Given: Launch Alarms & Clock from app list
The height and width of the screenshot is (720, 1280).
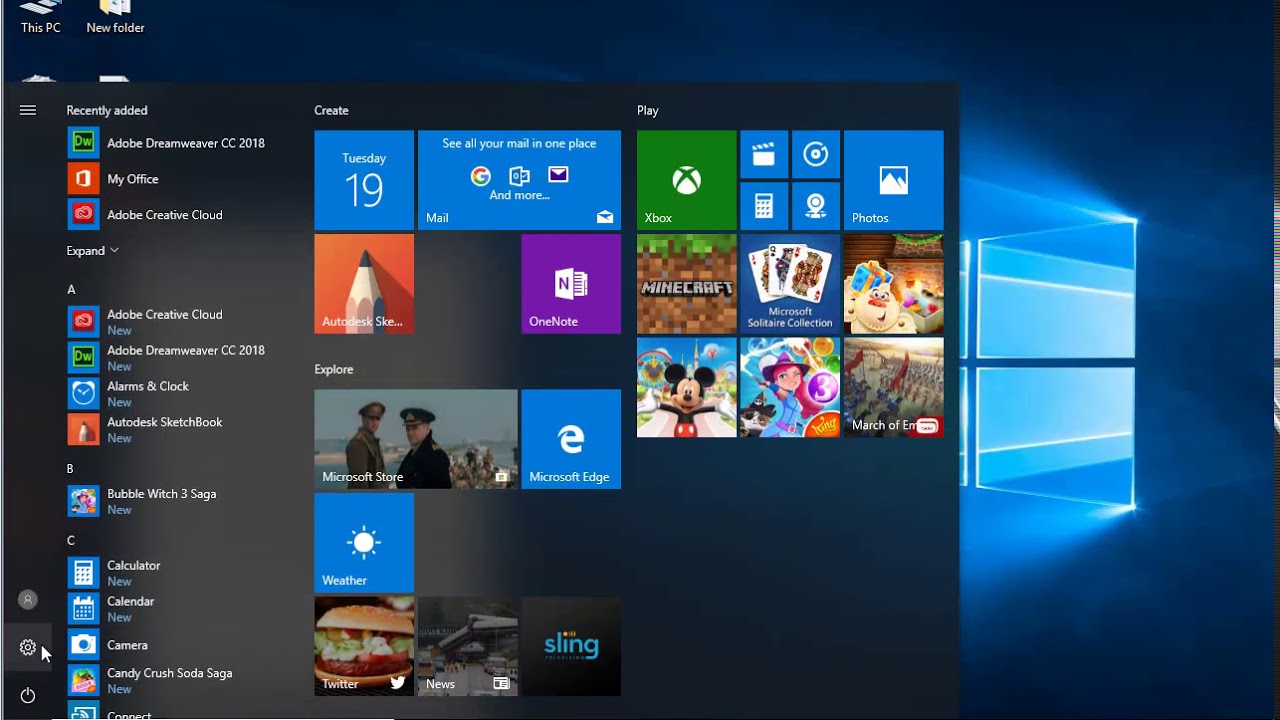Looking at the screenshot, I should click(180, 394).
